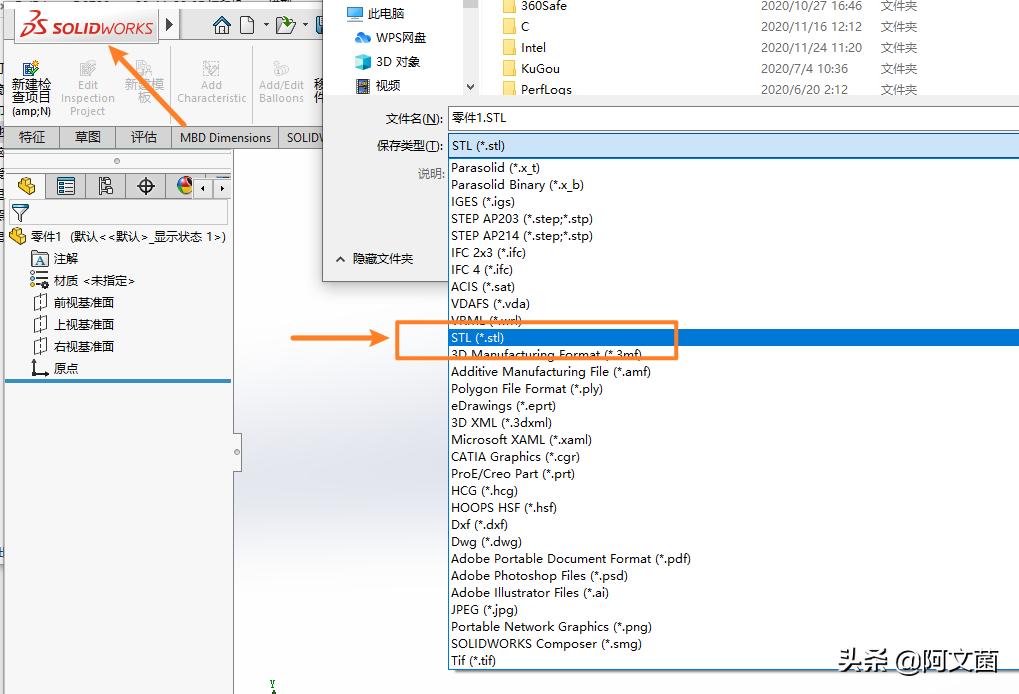Collapse folders via 隐藏文件夹
The height and width of the screenshot is (694, 1019).
[374, 259]
